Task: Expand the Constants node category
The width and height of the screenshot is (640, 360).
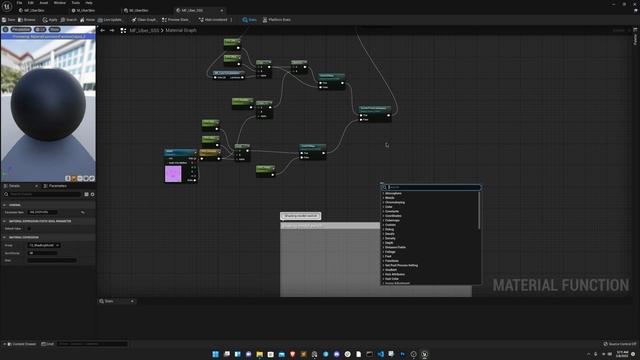Action: (x=392, y=211)
